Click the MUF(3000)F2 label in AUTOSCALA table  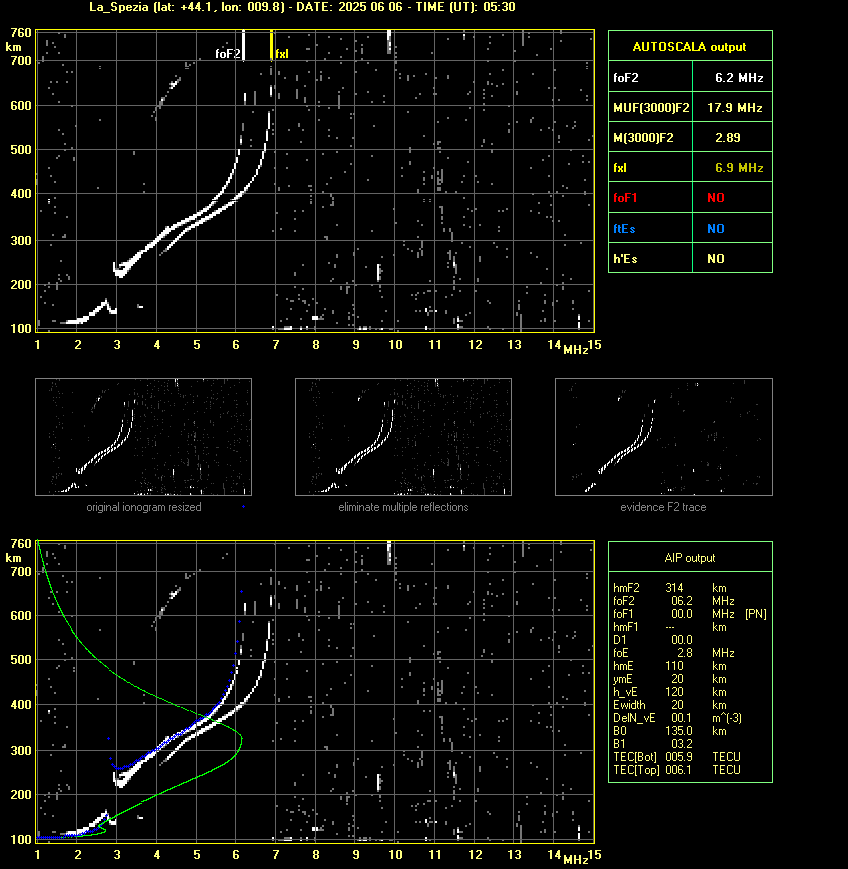coord(651,108)
